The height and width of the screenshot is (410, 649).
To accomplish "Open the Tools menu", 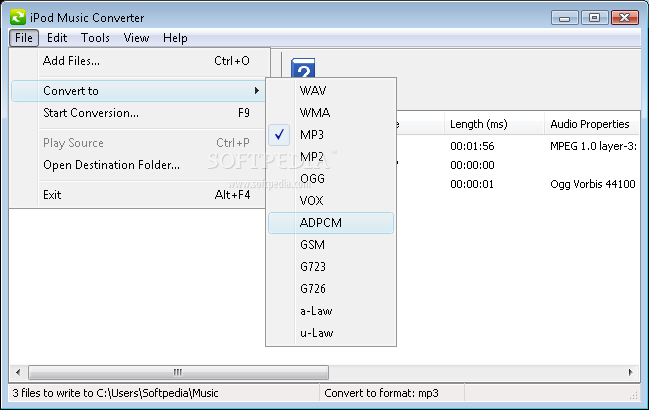I will click(95, 38).
